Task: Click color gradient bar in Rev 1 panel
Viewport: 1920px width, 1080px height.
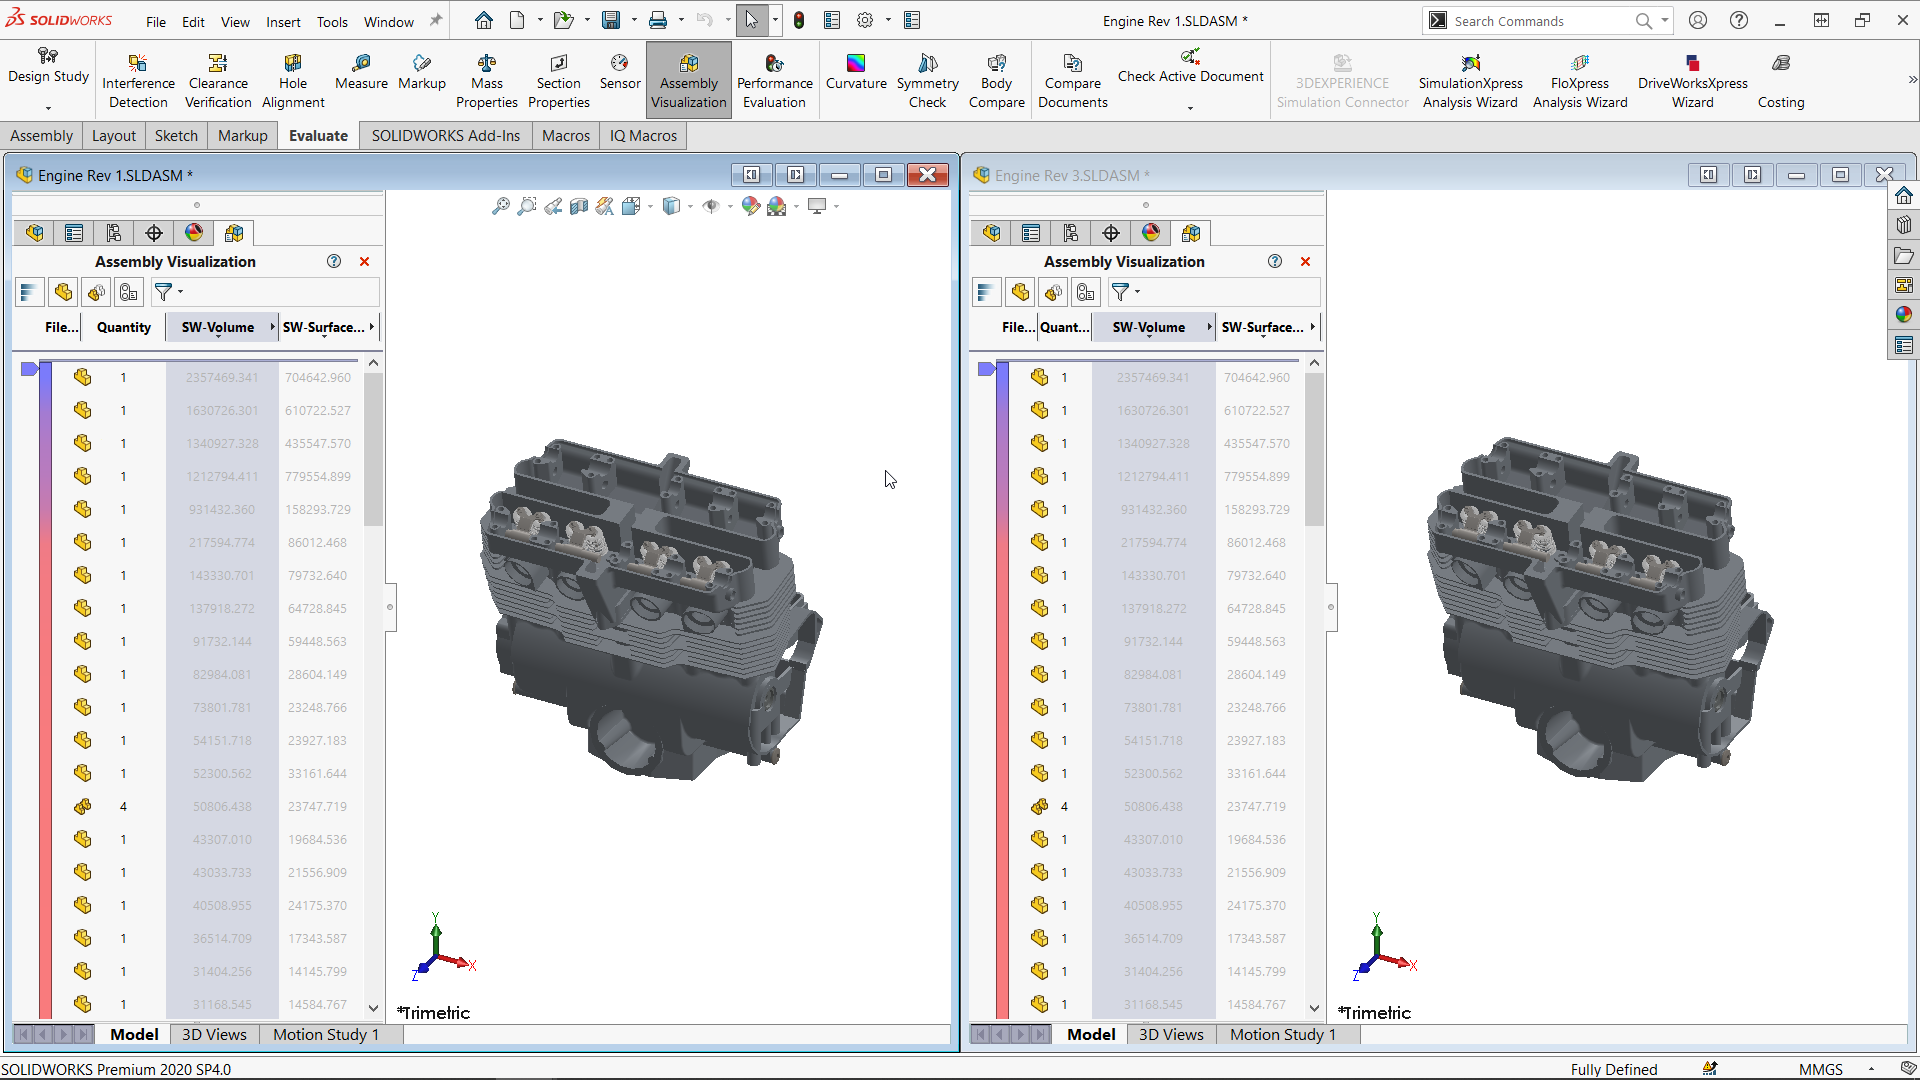Action: tap(45, 690)
